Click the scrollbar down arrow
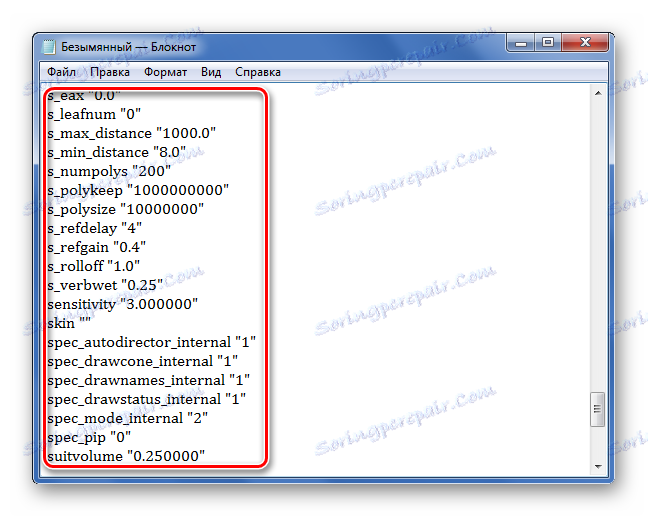Viewport: 648px width, 517px height. coord(598,466)
